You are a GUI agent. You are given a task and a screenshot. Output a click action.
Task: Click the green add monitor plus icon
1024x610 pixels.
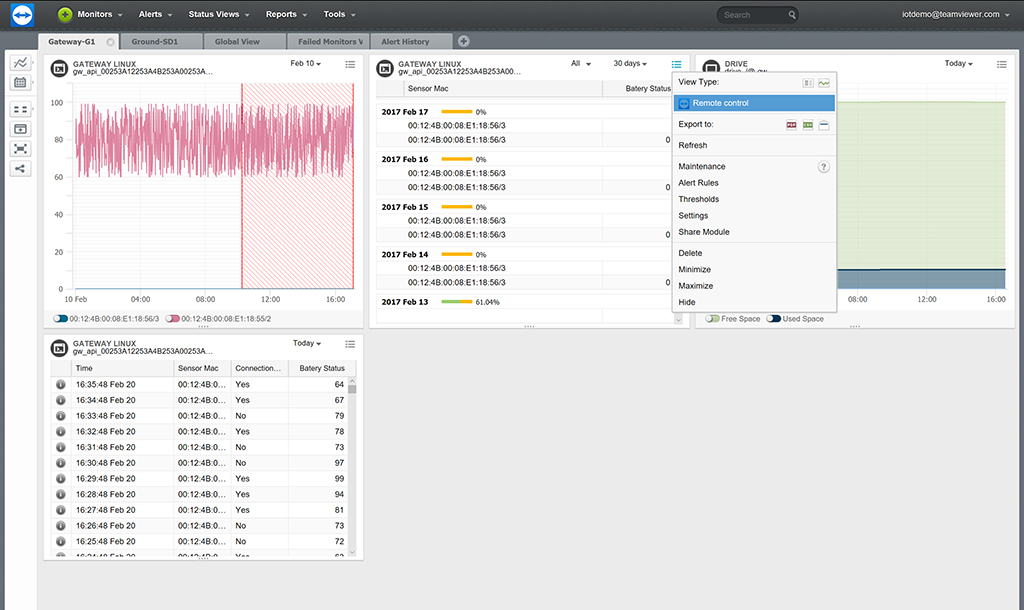(x=65, y=15)
